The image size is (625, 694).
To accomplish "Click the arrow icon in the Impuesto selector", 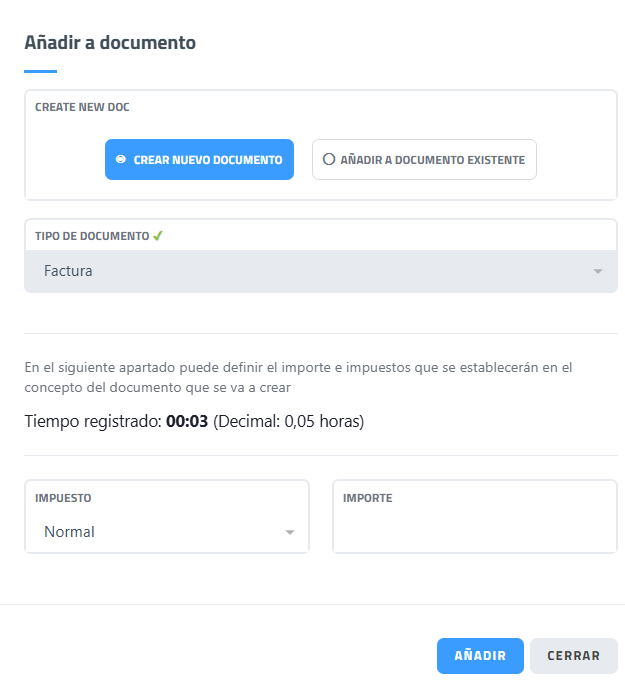I will (x=290, y=532).
